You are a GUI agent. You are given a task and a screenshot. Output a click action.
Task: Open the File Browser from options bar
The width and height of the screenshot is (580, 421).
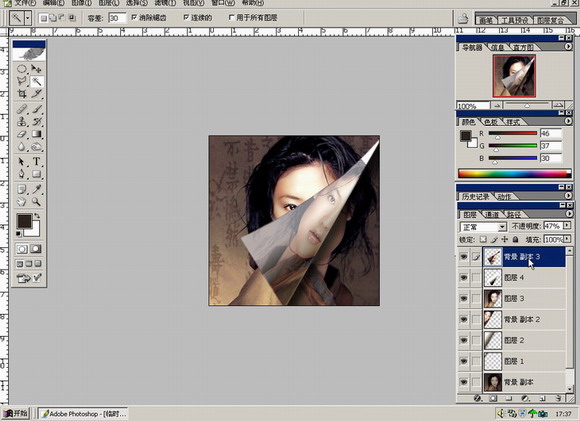pyautogui.click(x=463, y=18)
